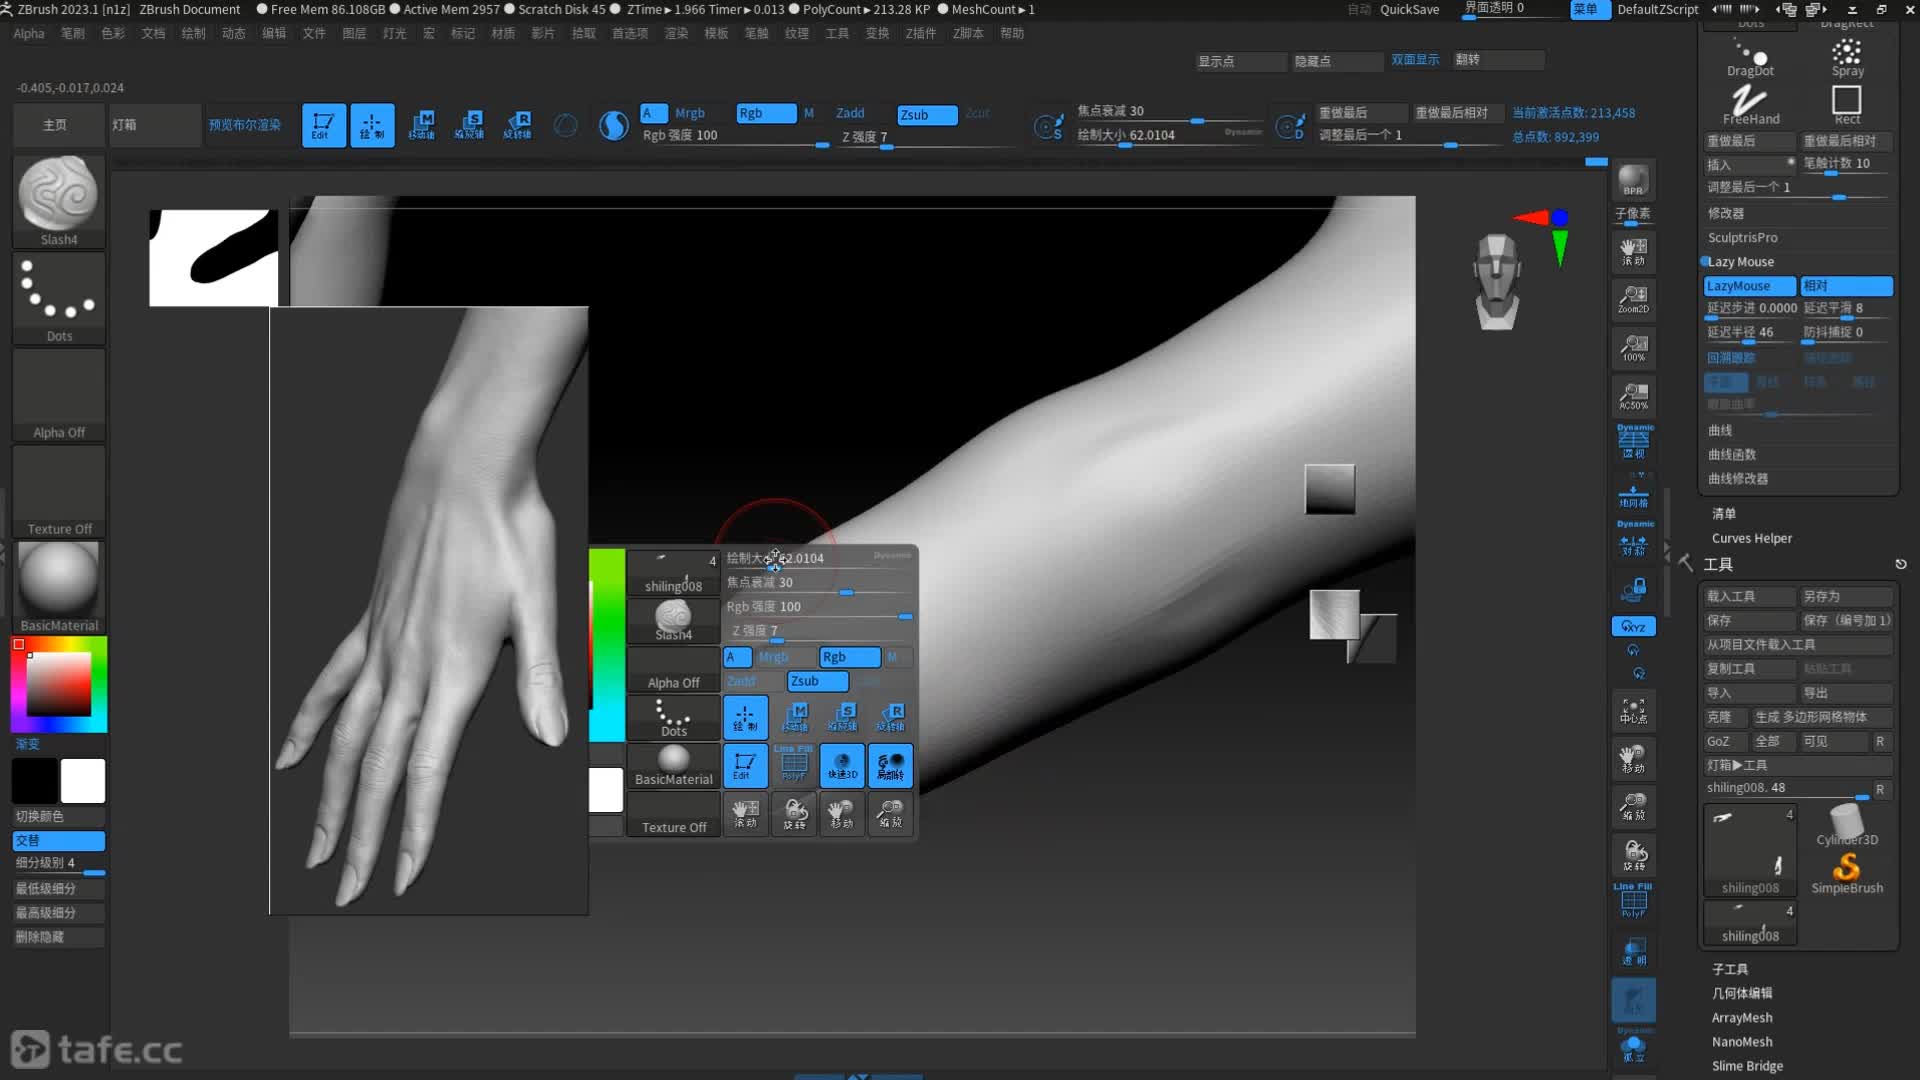The height and width of the screenshot is (1080, 1920).
Task: Open the 帮助 (Help) menu
Action: [1012, 33]
